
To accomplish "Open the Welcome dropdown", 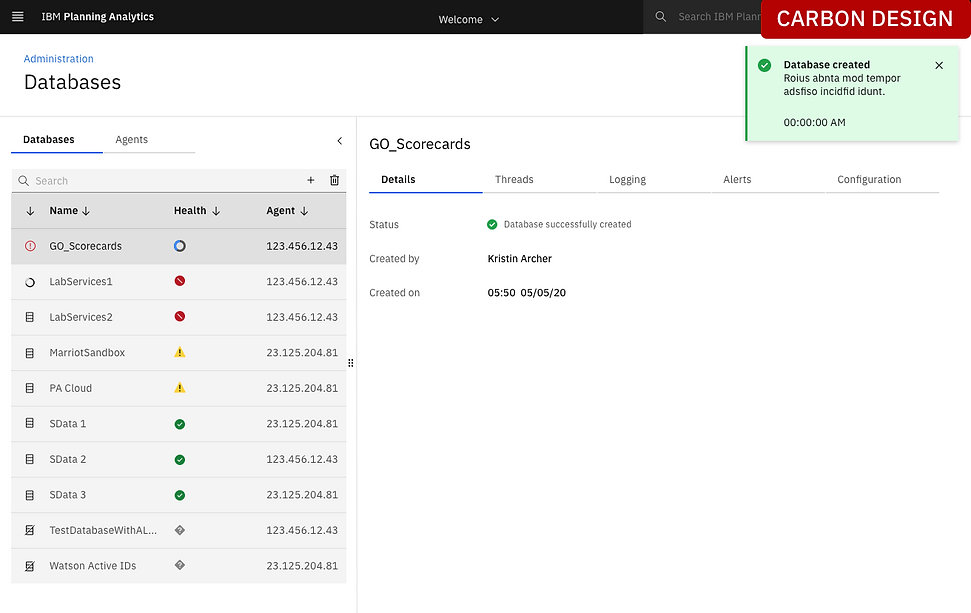I will tap(469, 19).
